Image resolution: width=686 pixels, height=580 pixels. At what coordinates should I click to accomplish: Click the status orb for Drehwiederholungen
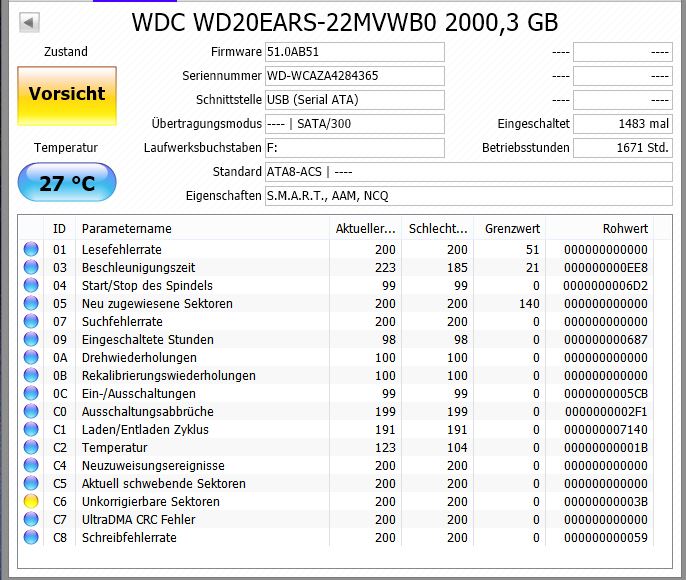coord(31,357)
